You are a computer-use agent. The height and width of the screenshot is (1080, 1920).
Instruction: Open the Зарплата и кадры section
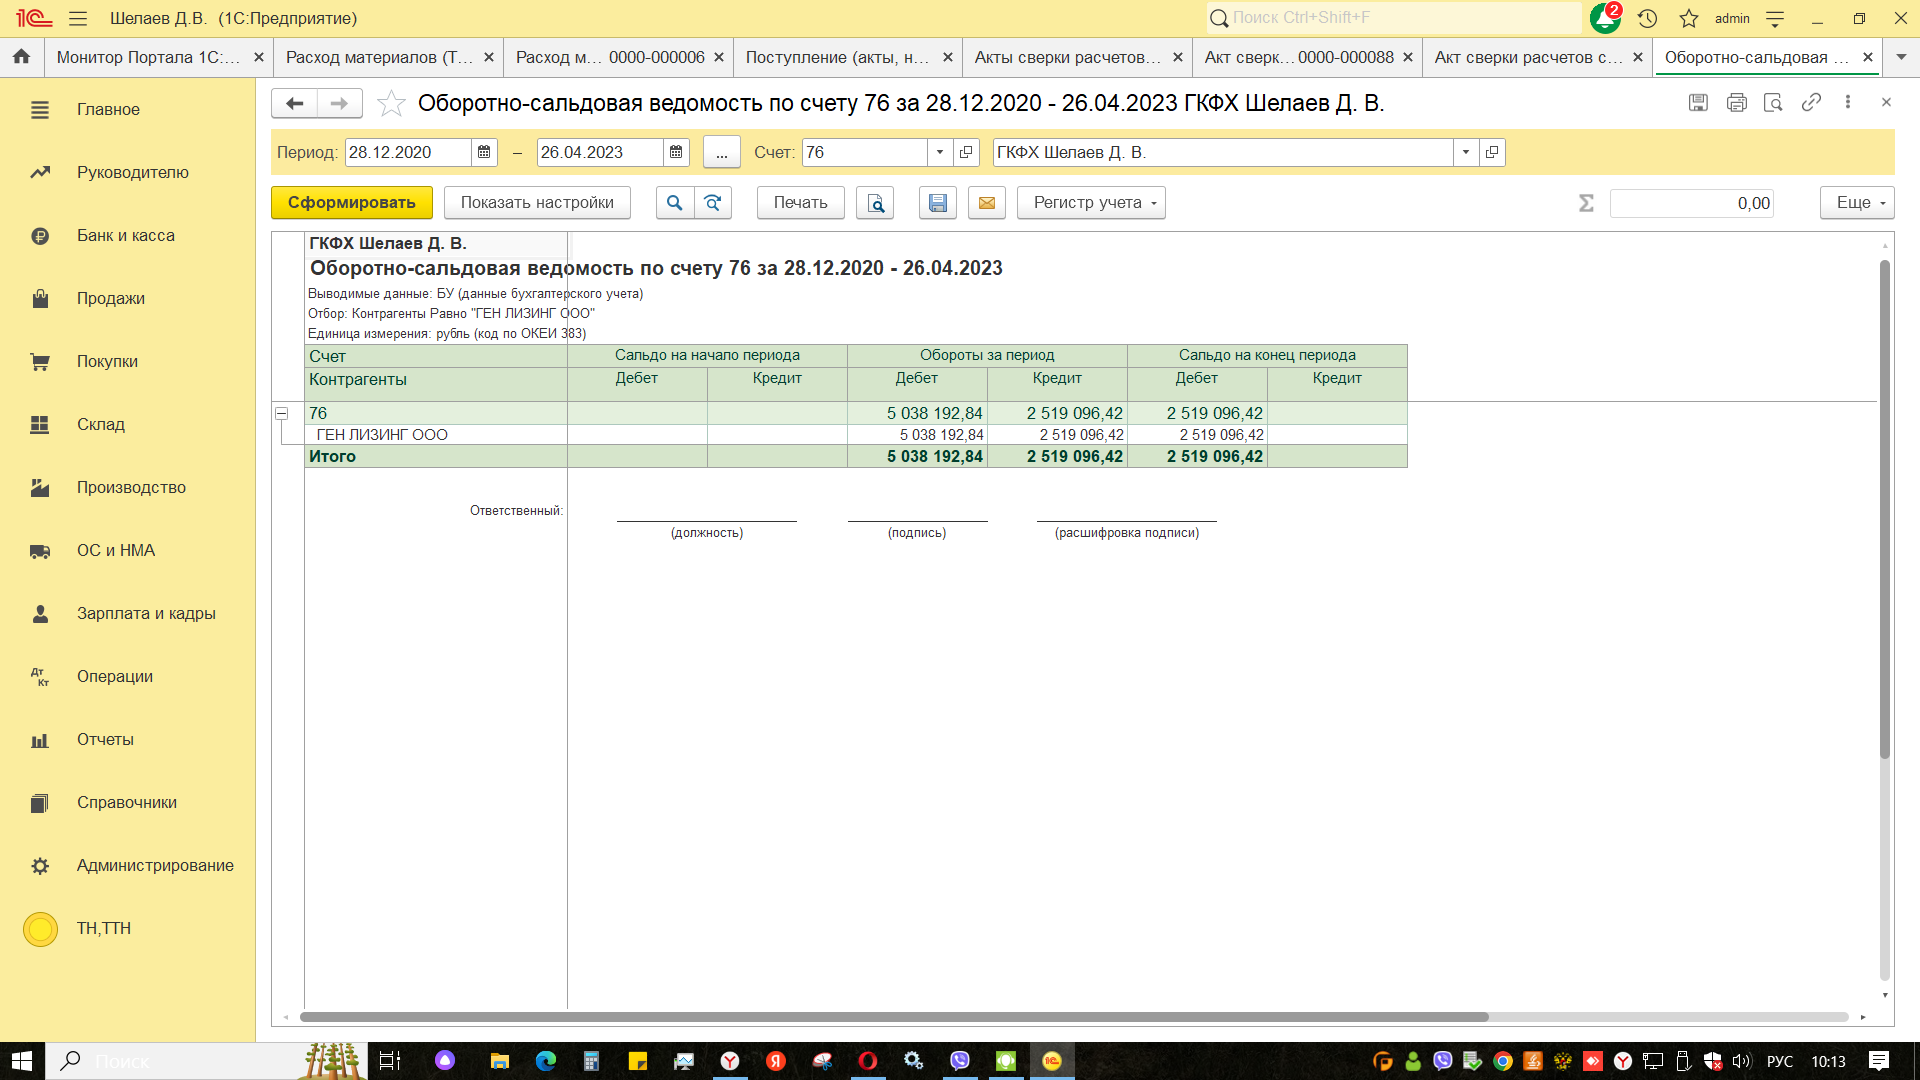point(146,613)
